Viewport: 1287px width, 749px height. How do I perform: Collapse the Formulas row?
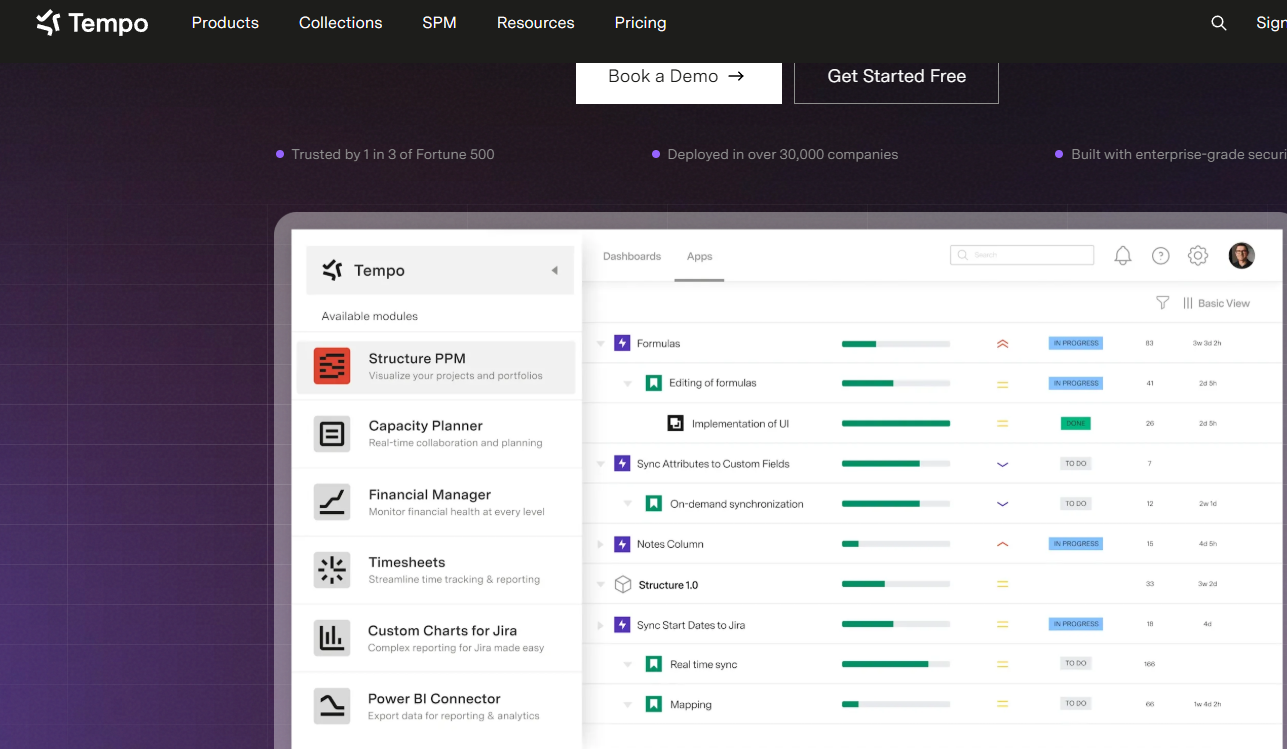pos(601,344)
